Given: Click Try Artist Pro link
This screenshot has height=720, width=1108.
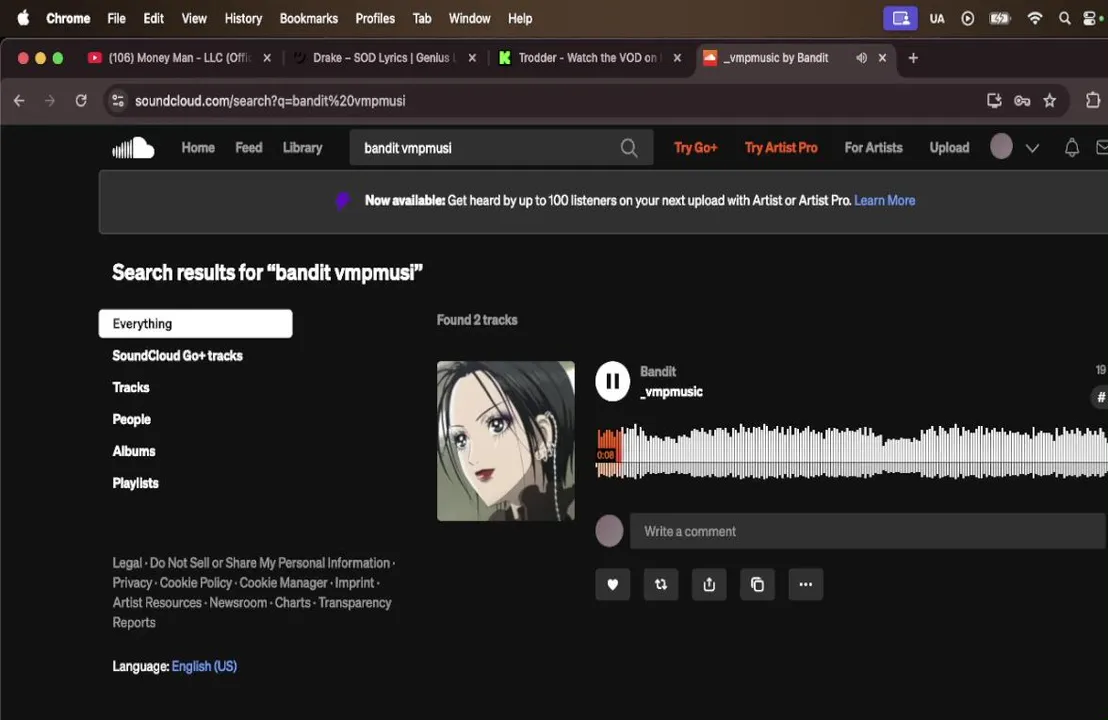Looking at the screenshot, I should (x=781, y=148).
